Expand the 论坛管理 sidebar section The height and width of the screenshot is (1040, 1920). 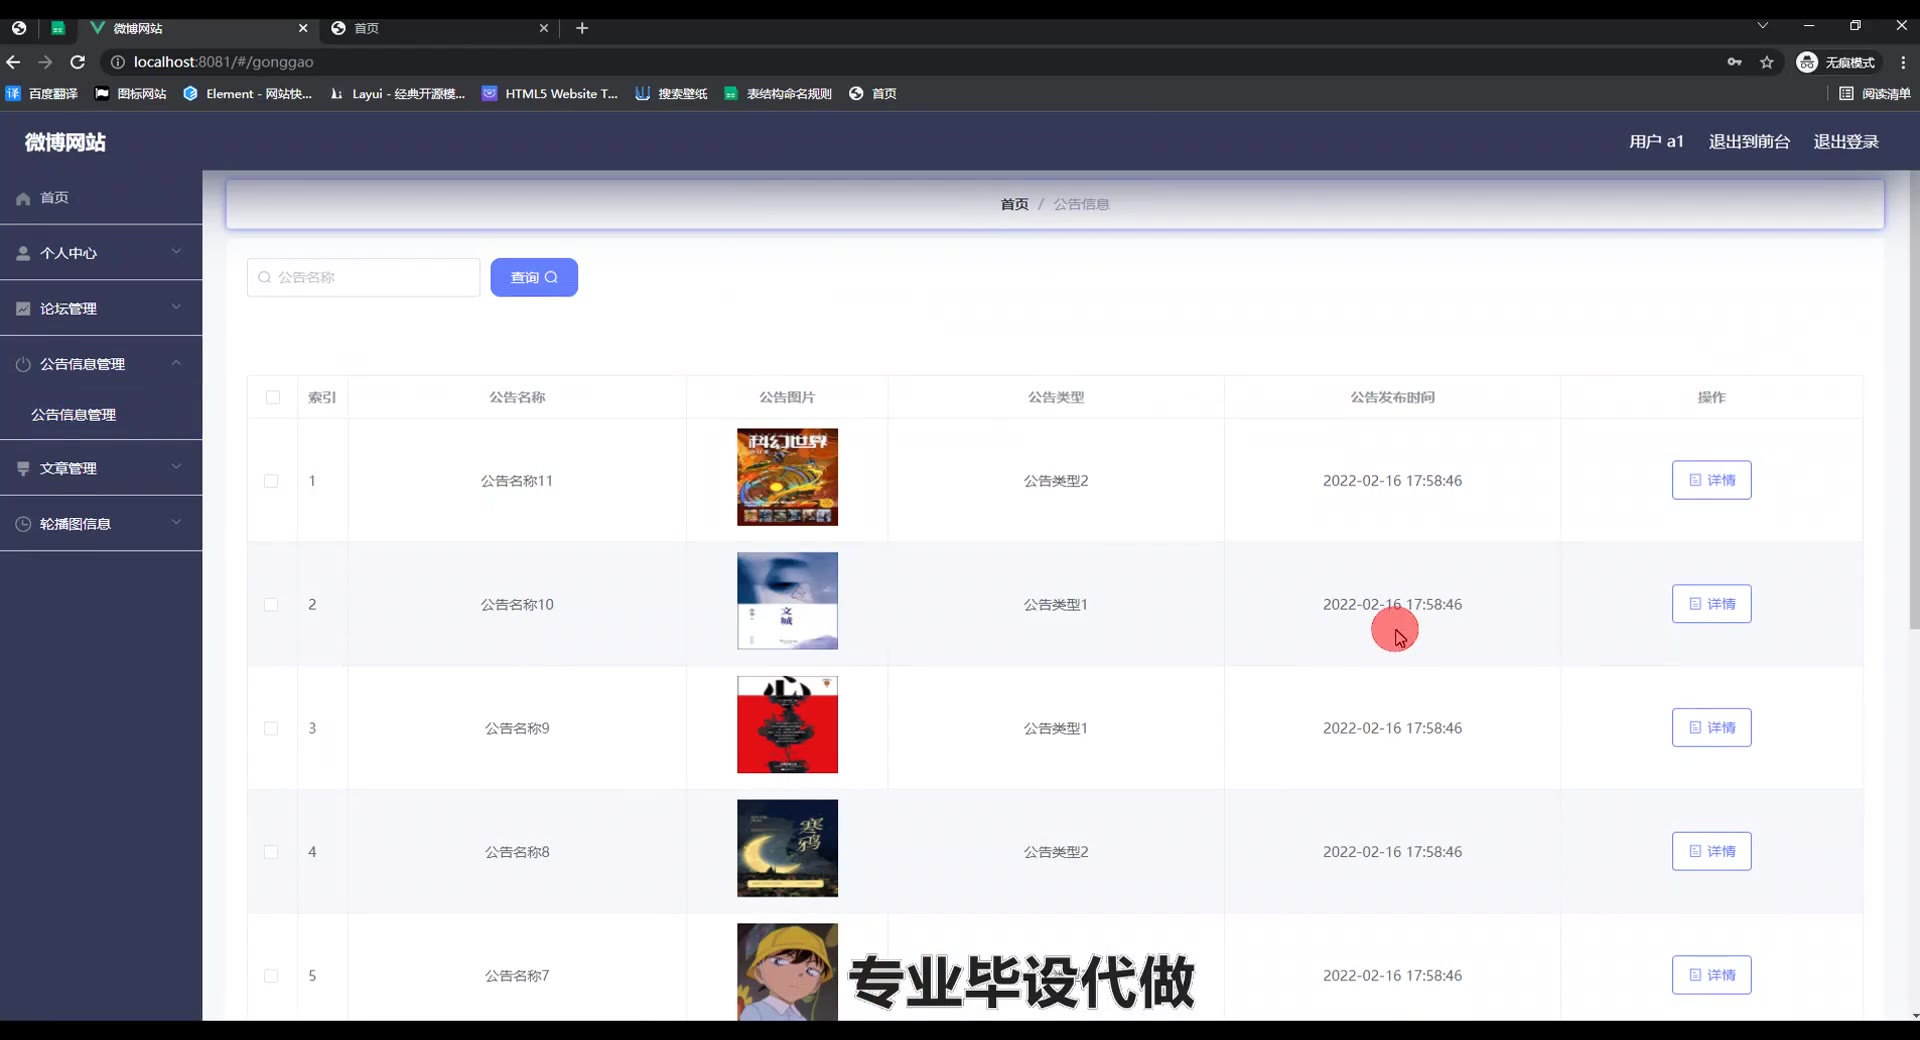pos(100,309)
